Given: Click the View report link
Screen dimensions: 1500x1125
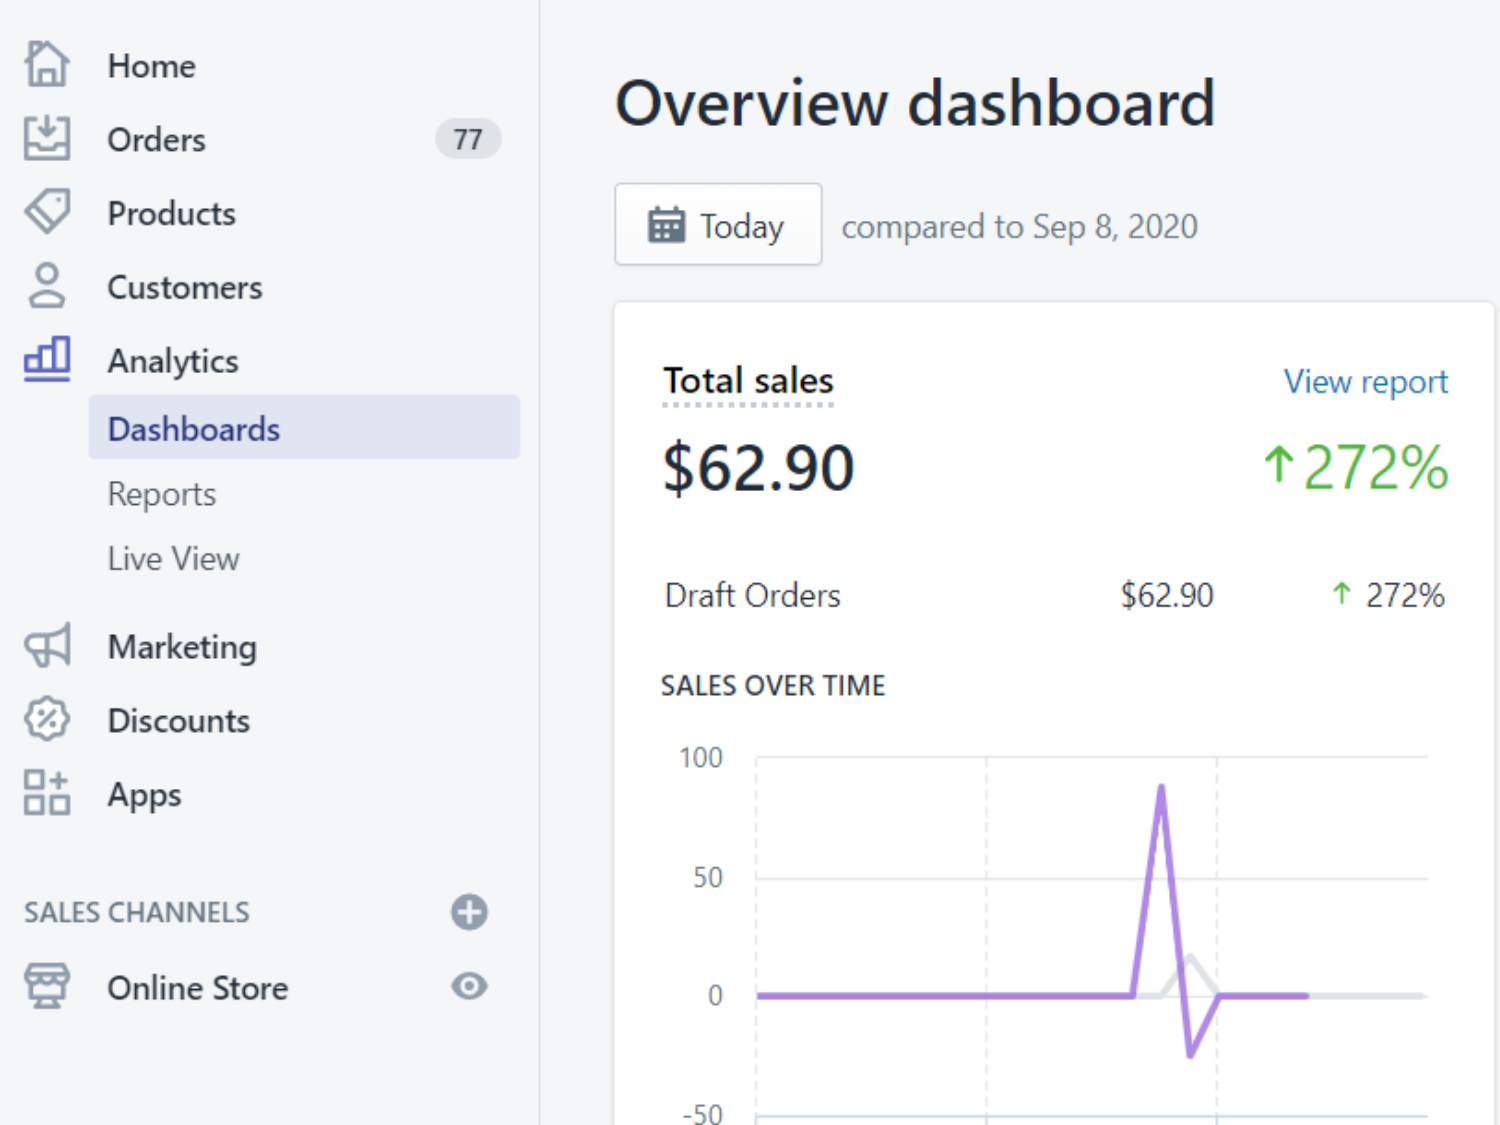Looking at the screenshot, I should pyautogui.click(x=1364, y=381).
